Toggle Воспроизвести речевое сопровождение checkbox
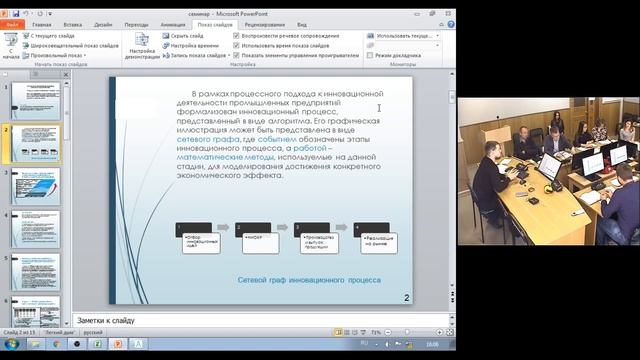 (236, 36)
